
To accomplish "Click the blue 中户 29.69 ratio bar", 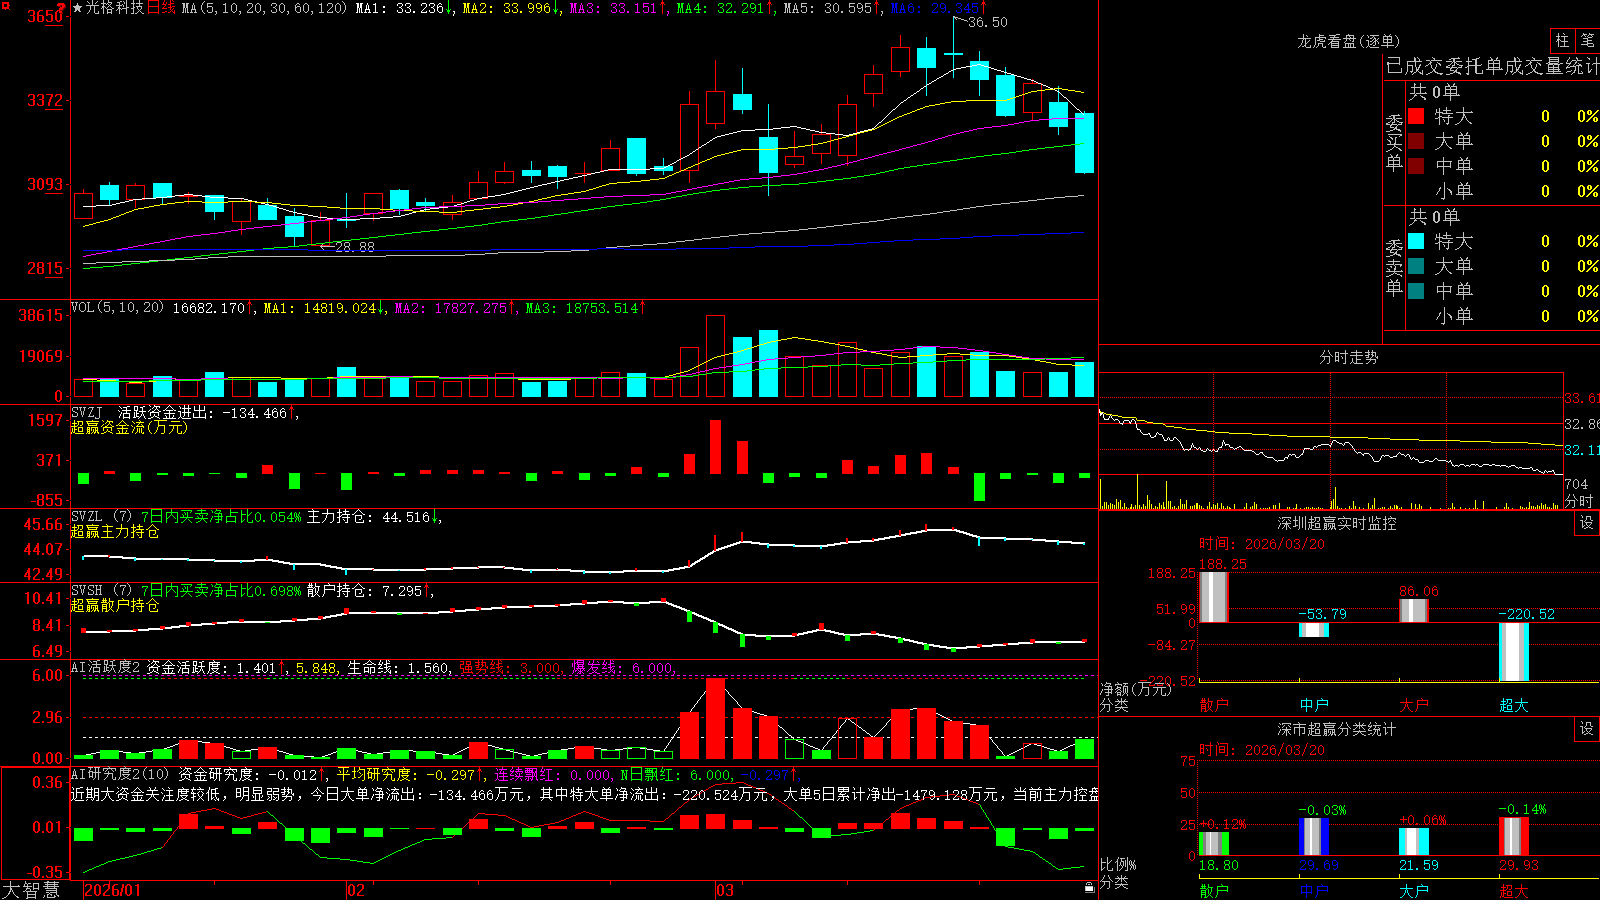I will [1314, 837].
